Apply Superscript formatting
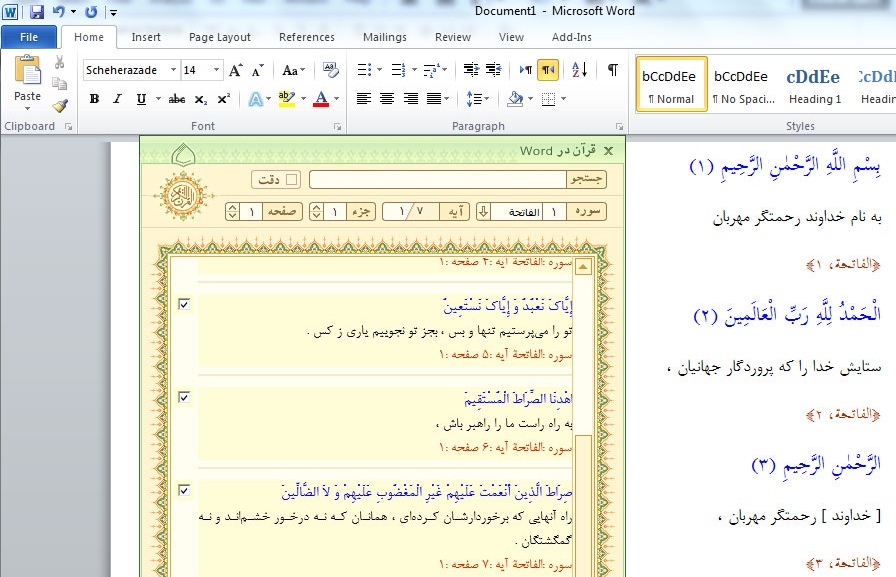896x577 pixels. 223,99
